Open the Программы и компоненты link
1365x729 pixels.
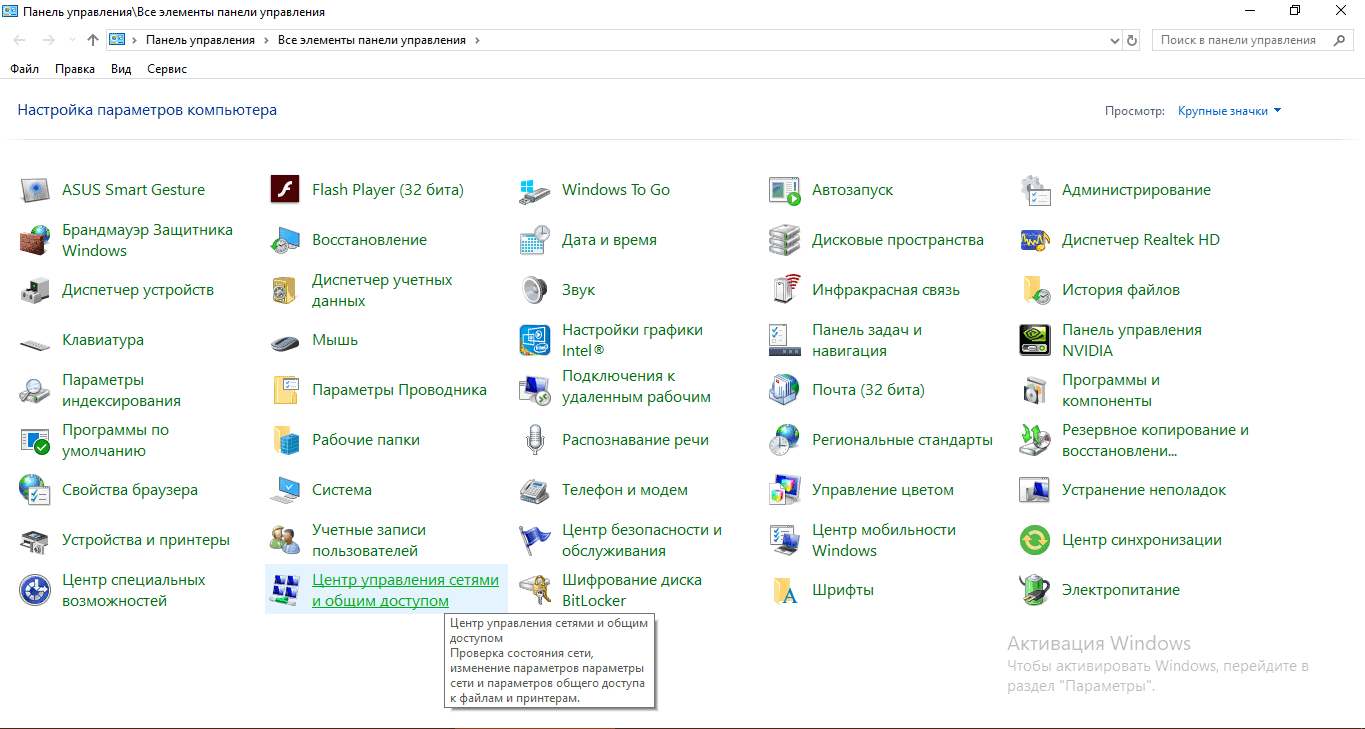pyautogui.click(x=1111, y=390)
